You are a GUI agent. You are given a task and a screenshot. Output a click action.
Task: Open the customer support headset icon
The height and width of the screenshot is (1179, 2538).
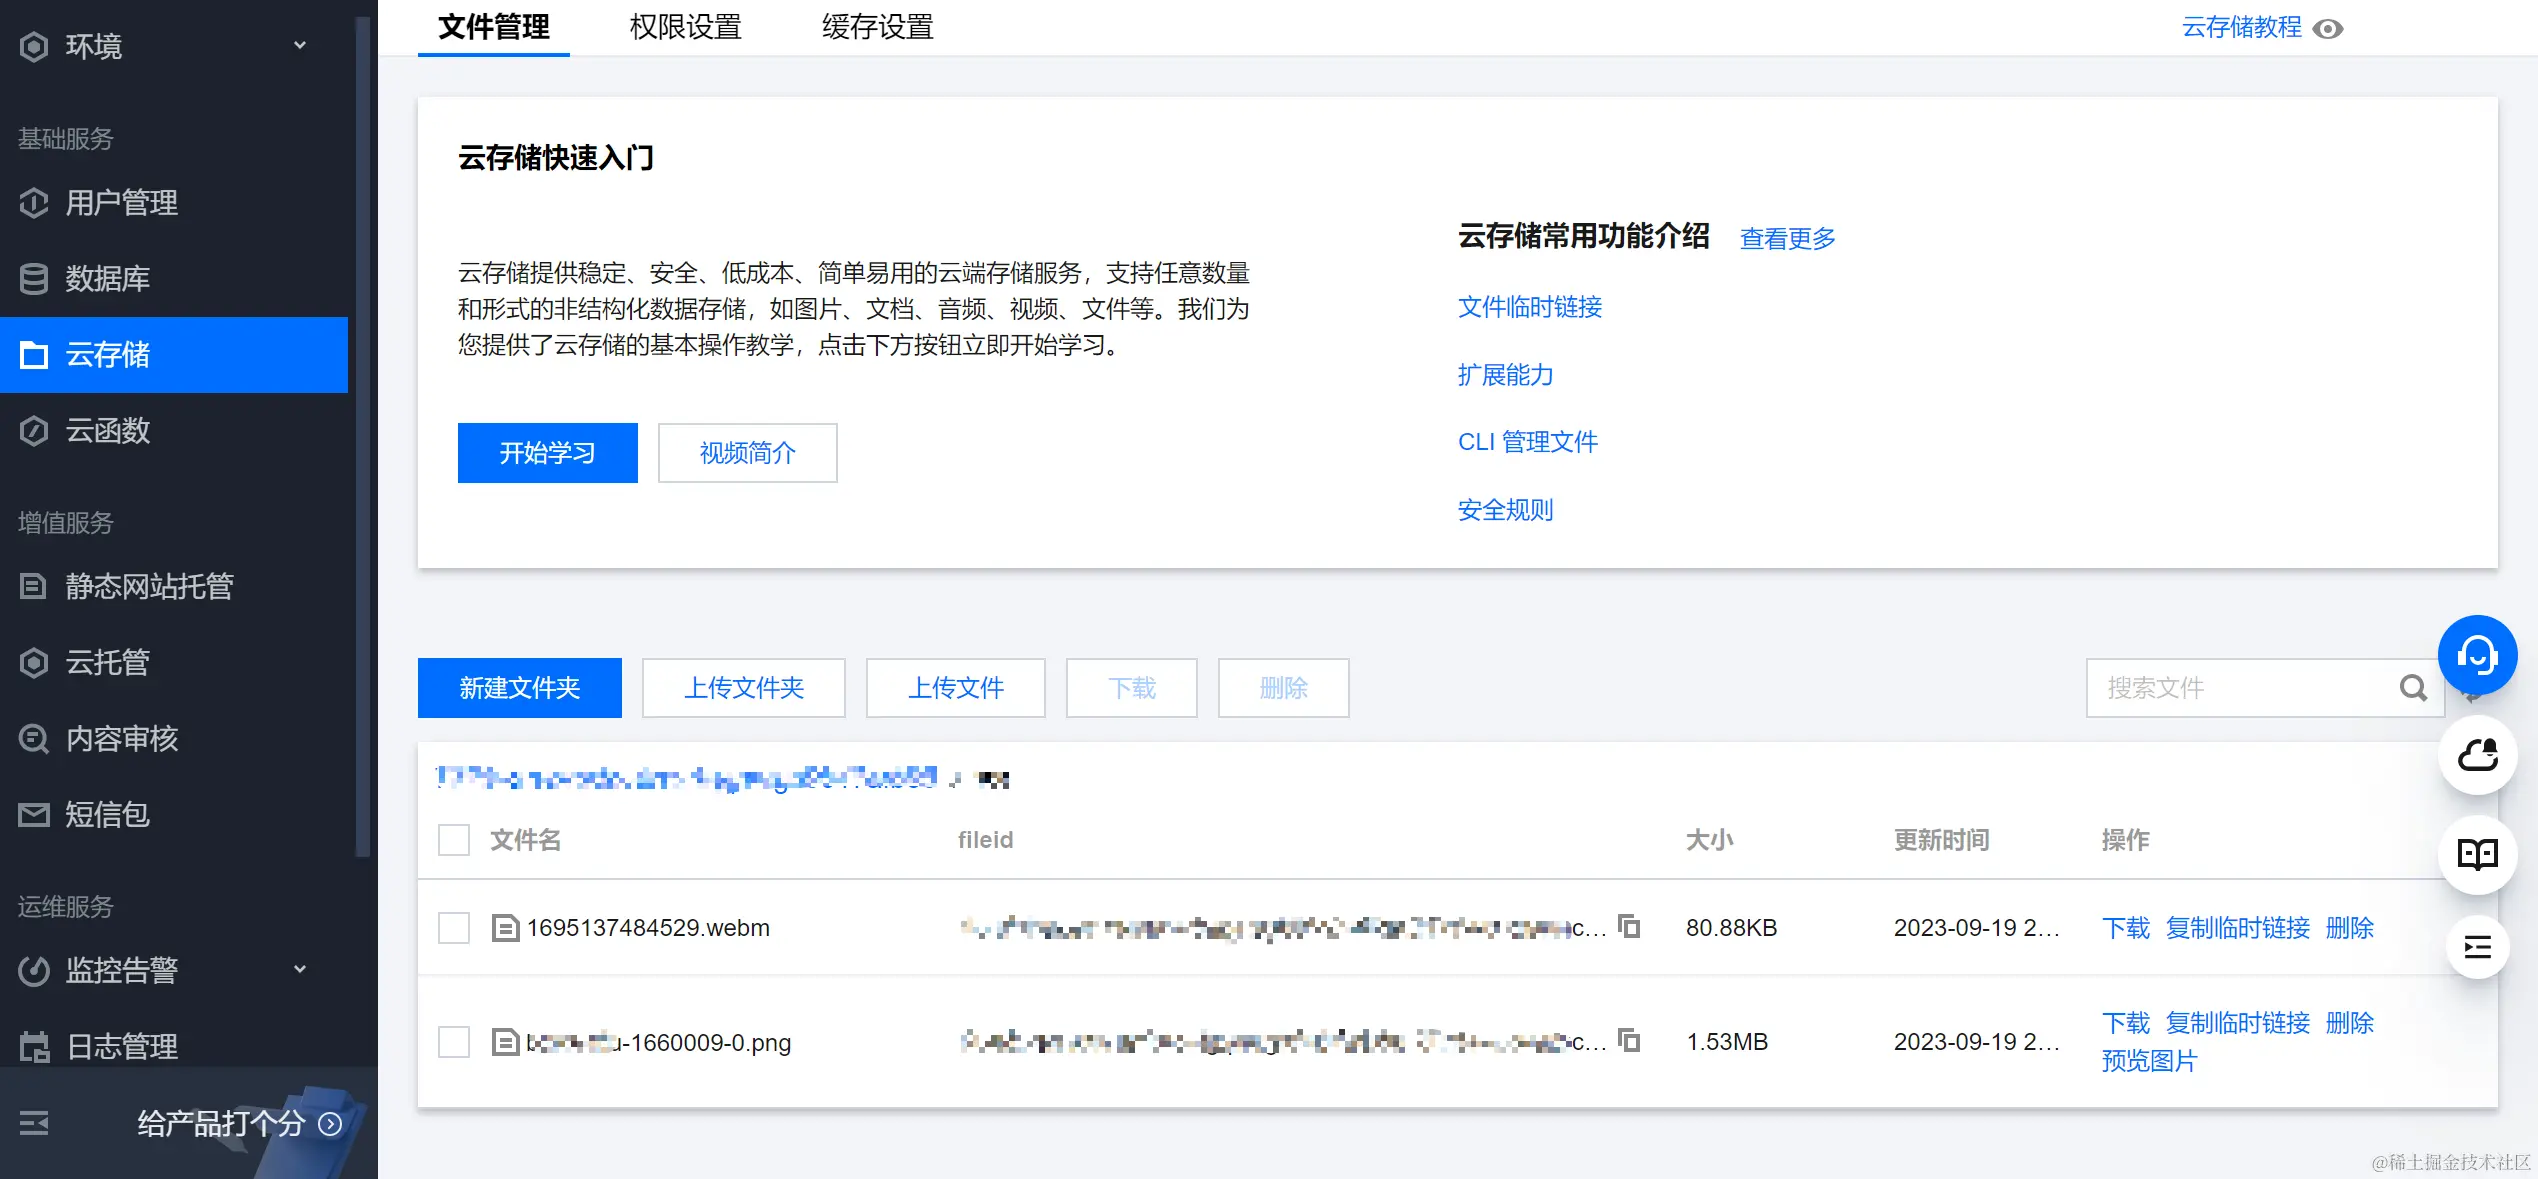pos(2478,655)
